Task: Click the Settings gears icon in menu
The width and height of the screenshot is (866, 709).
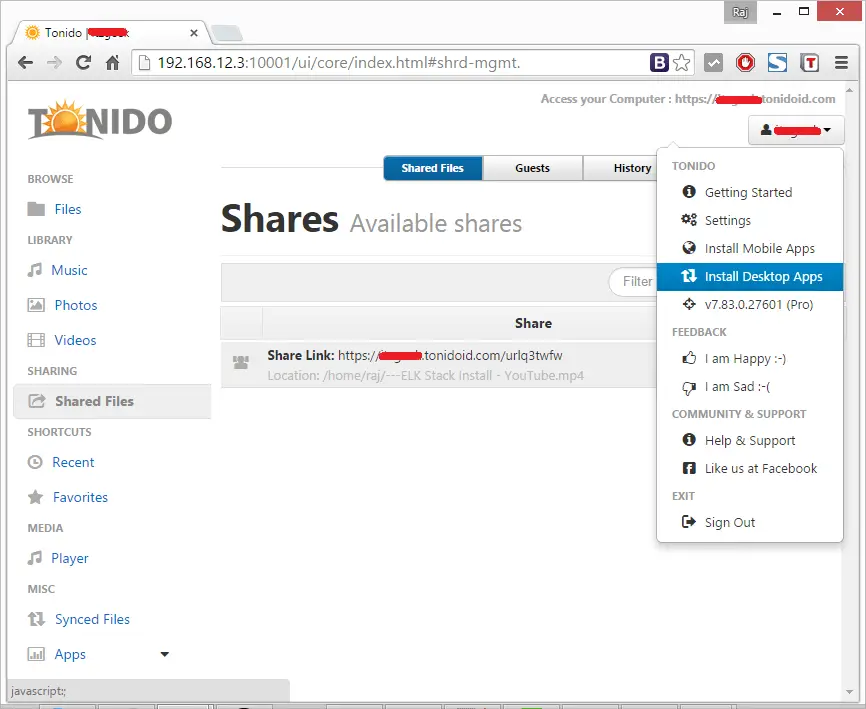Action: 689,220
